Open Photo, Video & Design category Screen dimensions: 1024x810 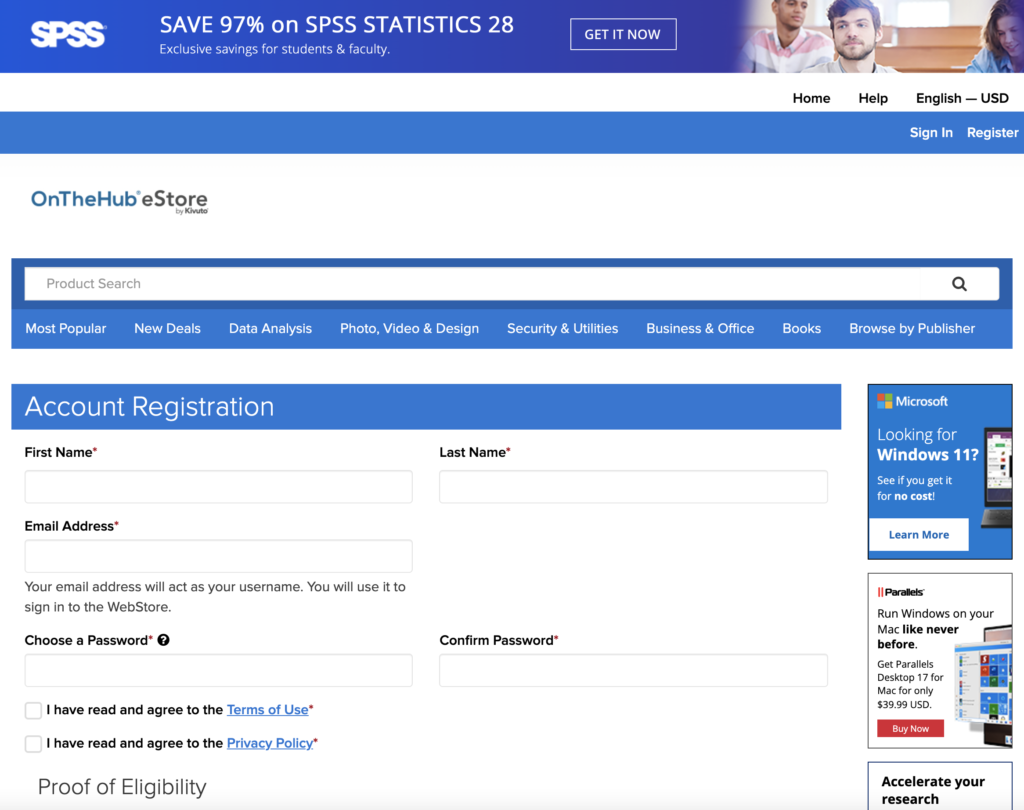[409, 329]
